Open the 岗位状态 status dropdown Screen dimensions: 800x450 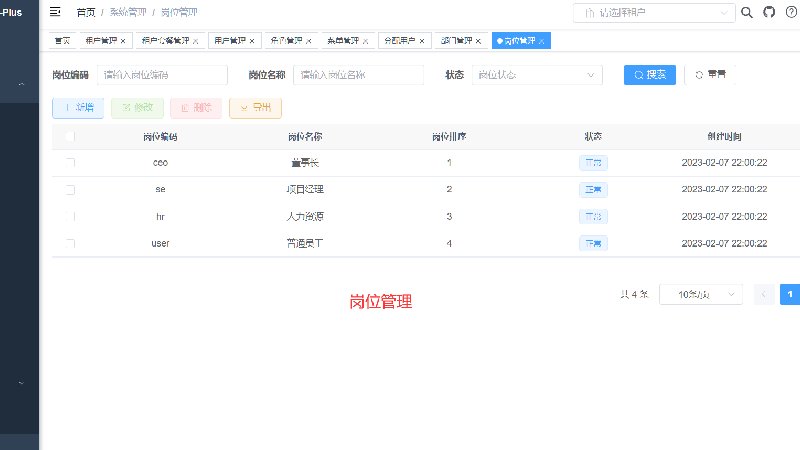pos(537,75)
